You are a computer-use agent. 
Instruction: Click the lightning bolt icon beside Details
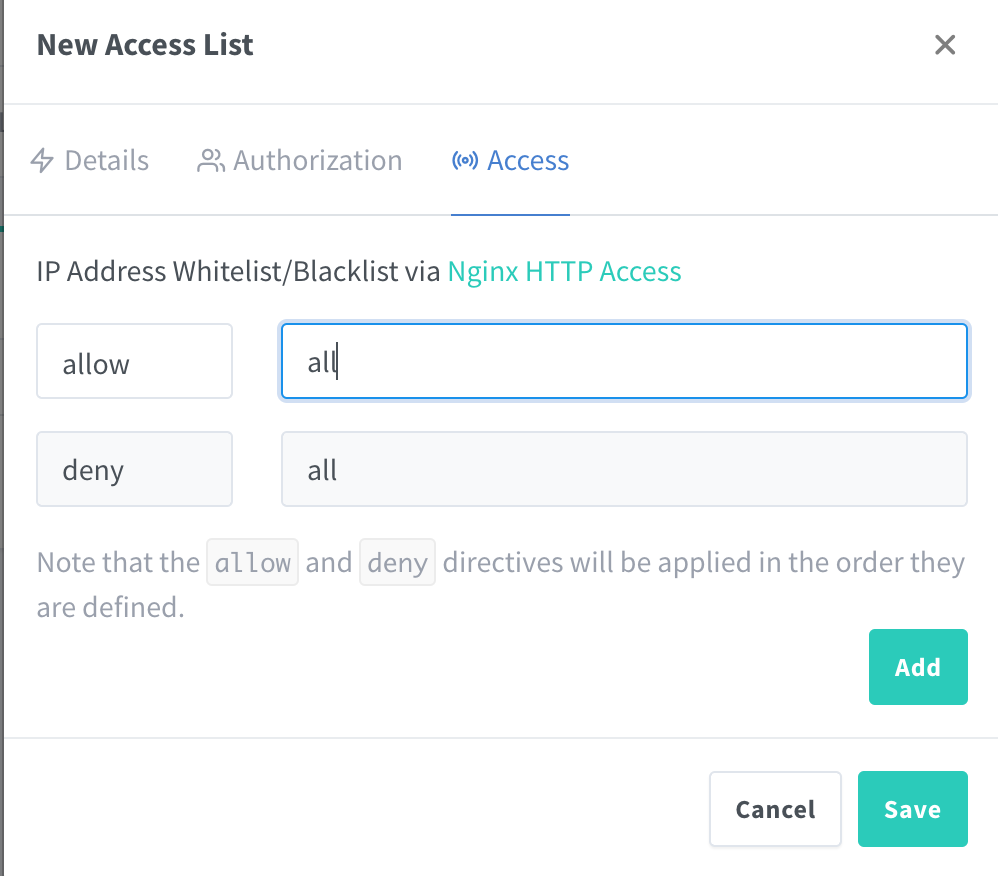(41, 159)
